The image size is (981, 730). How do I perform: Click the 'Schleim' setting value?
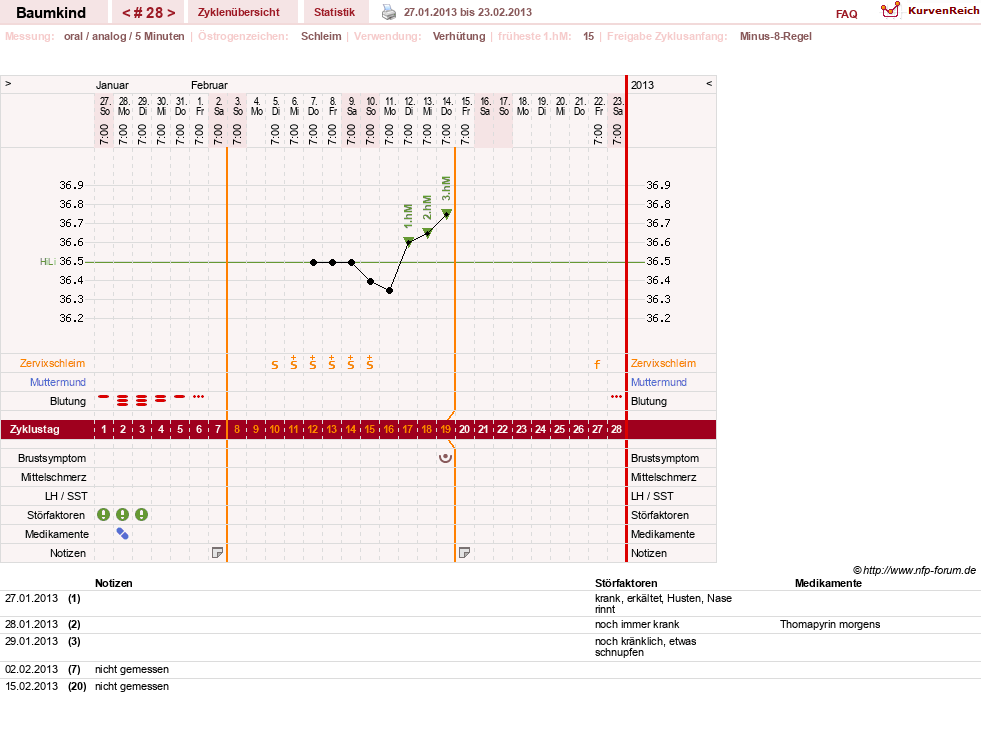coord(321,36)
